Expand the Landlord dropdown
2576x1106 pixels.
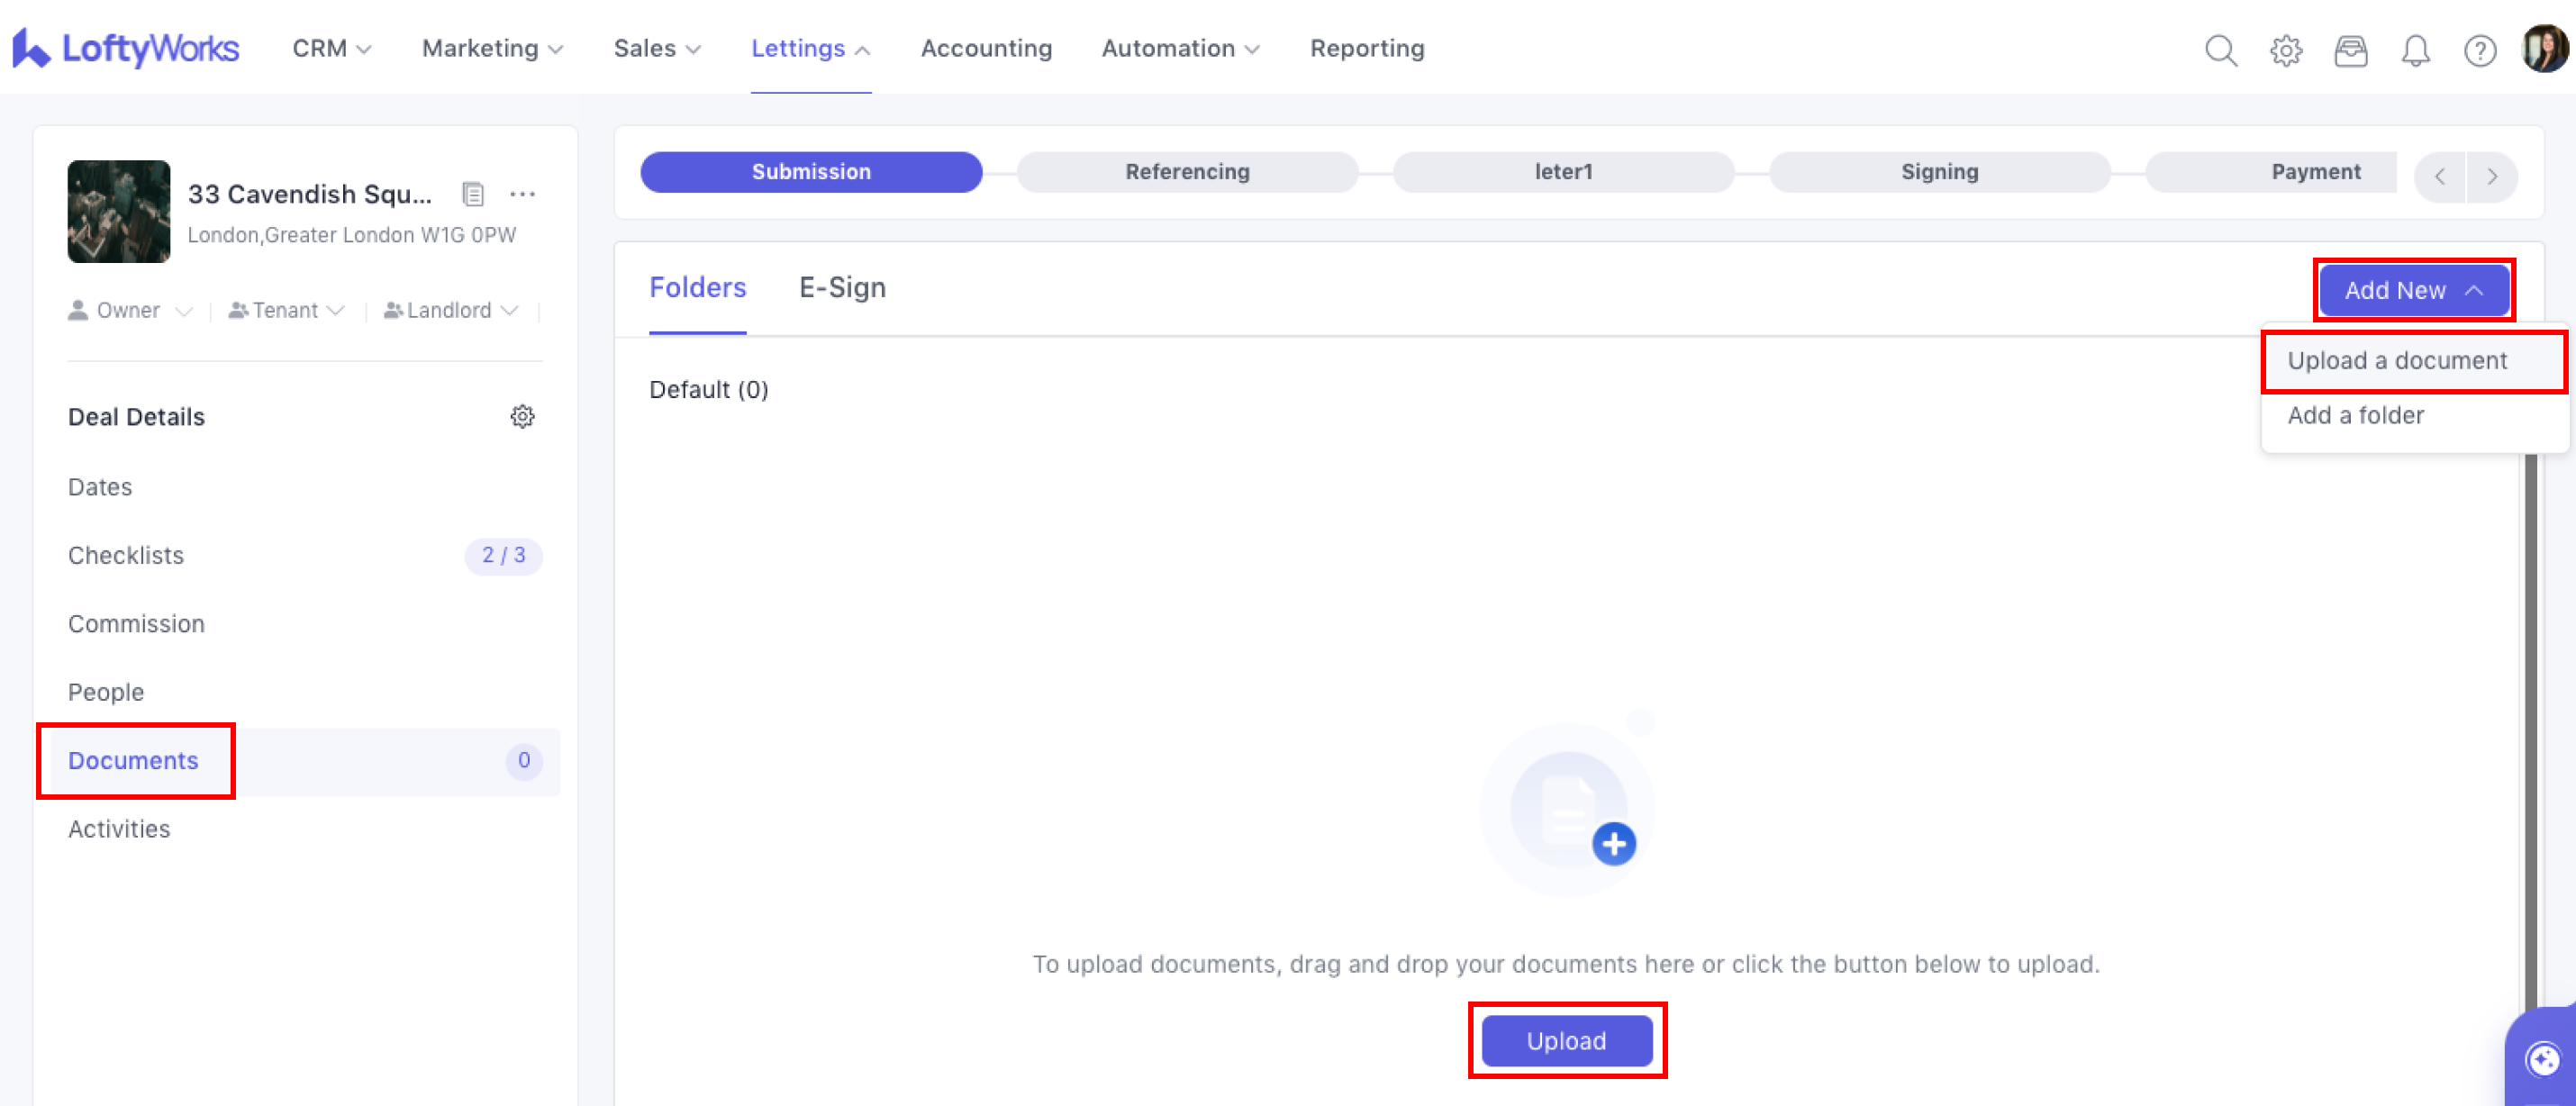click(x=451, y=311)
